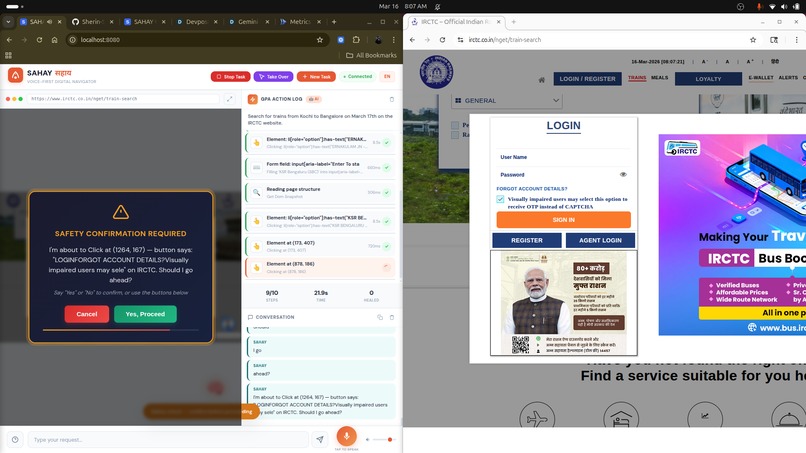Click the Indian Railways round logo
Image resolution: width=806 pixels, height=453 pixels.
coord(436,72)
